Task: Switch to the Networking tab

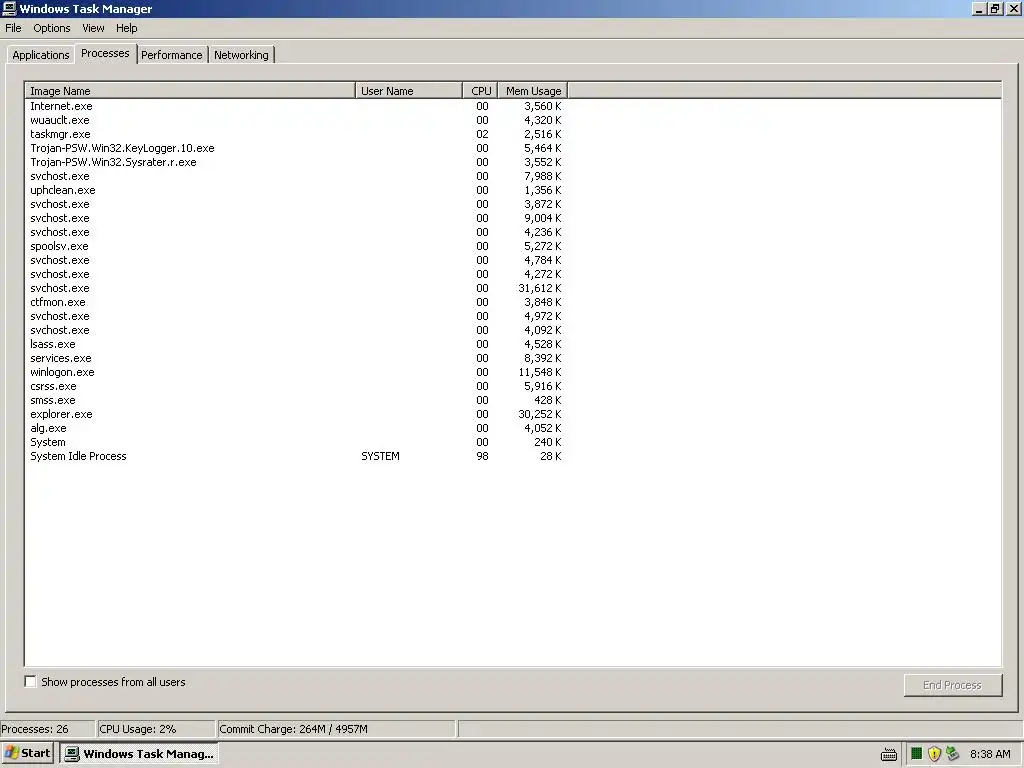Action: pos(241,55)
